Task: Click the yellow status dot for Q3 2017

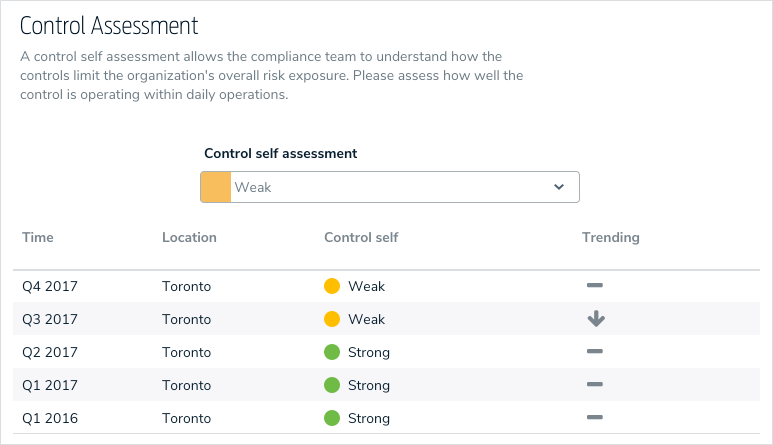Action: pos(333,319)
